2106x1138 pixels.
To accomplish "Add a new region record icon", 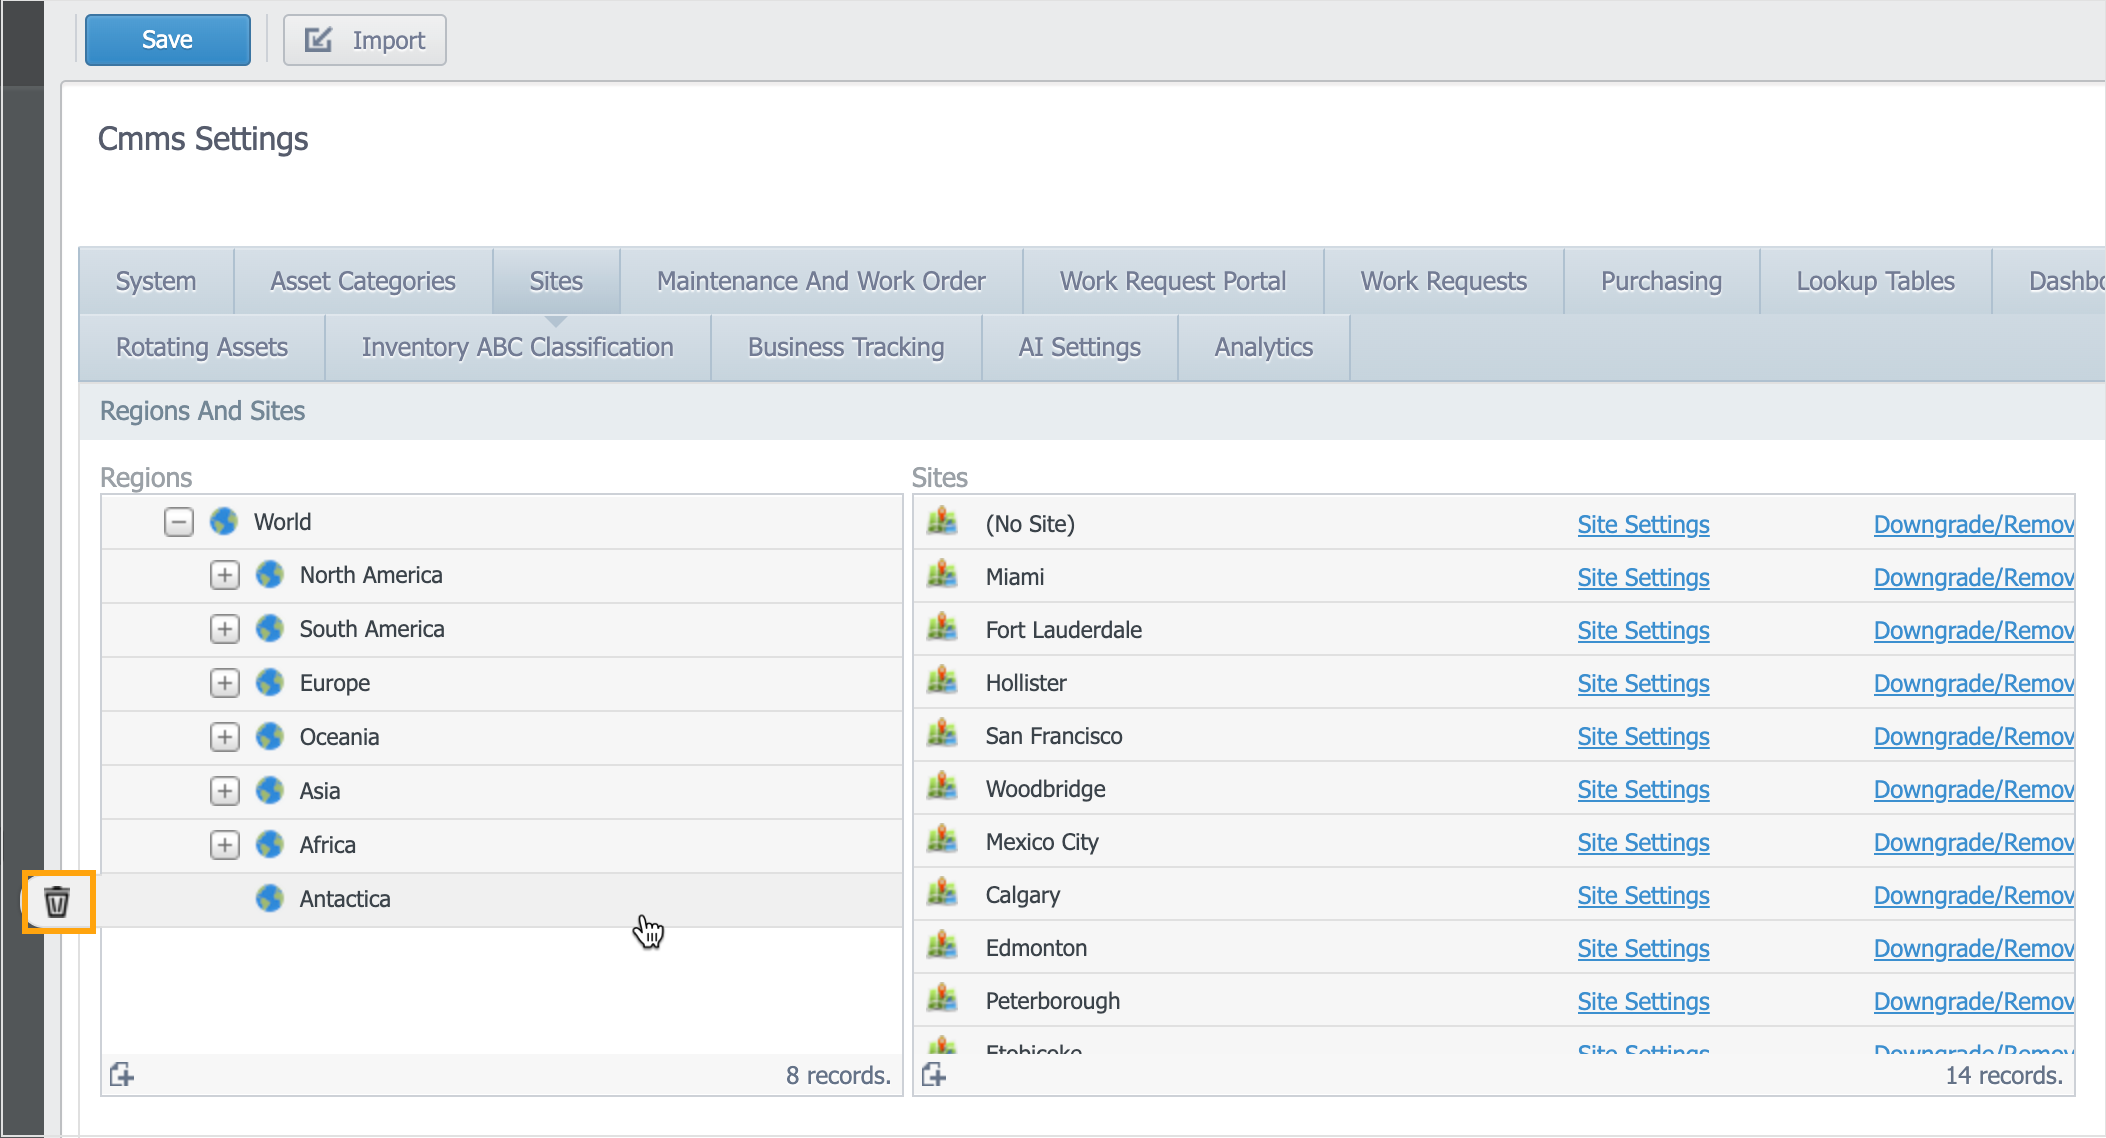I will point(122,1075).
